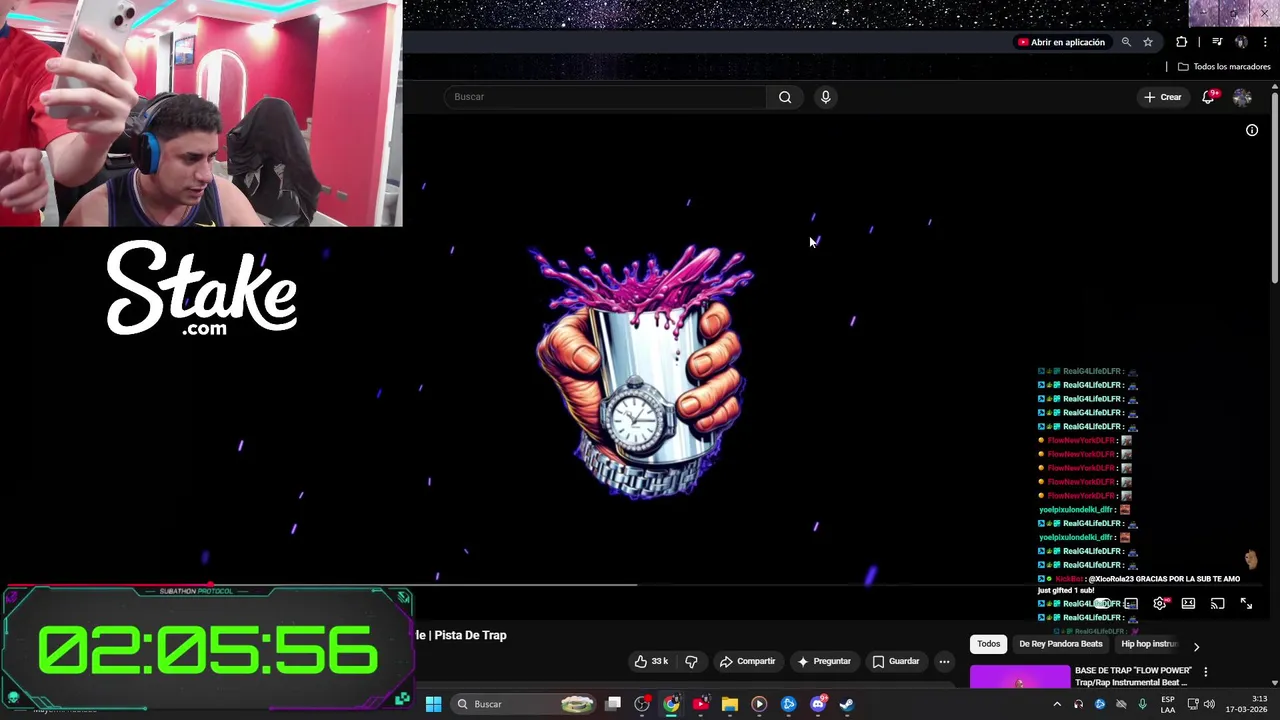Viewport: 1280px width, 720px height.
Task: Open Steam from the taskbar
Action: click(x=847, y=704)
